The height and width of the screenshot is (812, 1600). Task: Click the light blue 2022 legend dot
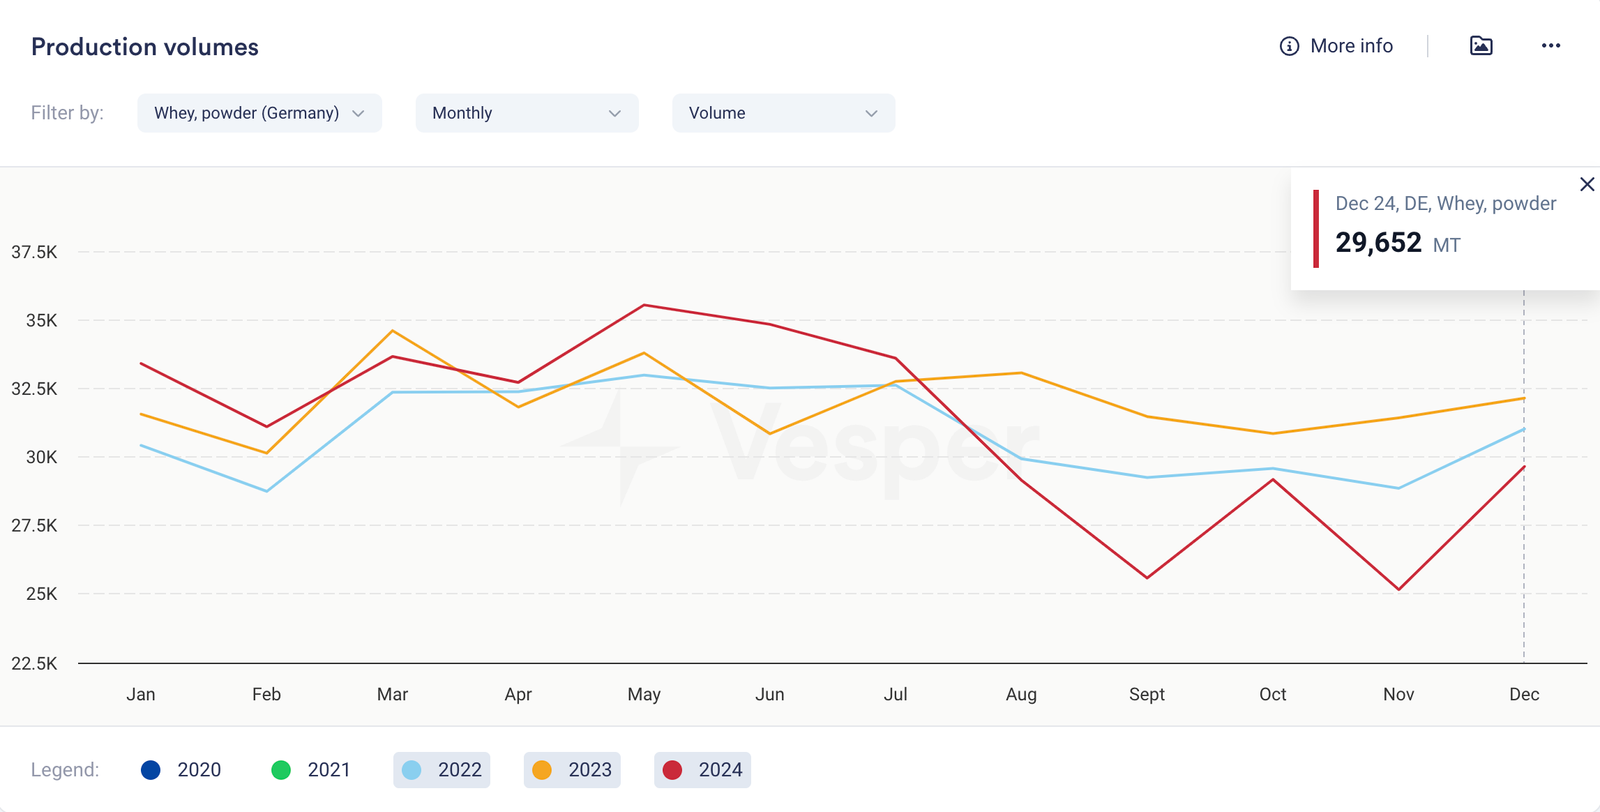pos(412,770)
